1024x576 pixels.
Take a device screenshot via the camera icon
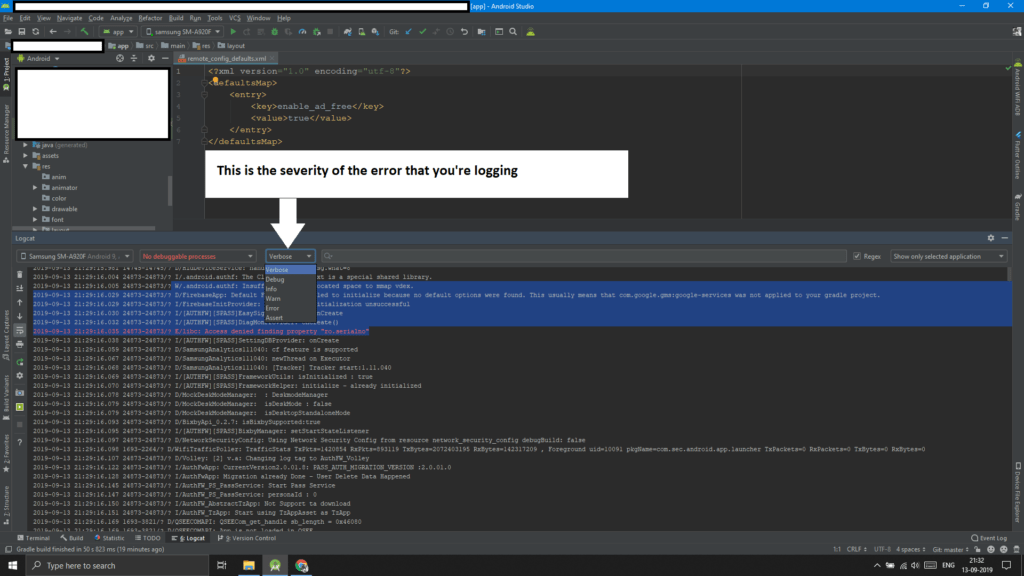[x=18, y=392]
